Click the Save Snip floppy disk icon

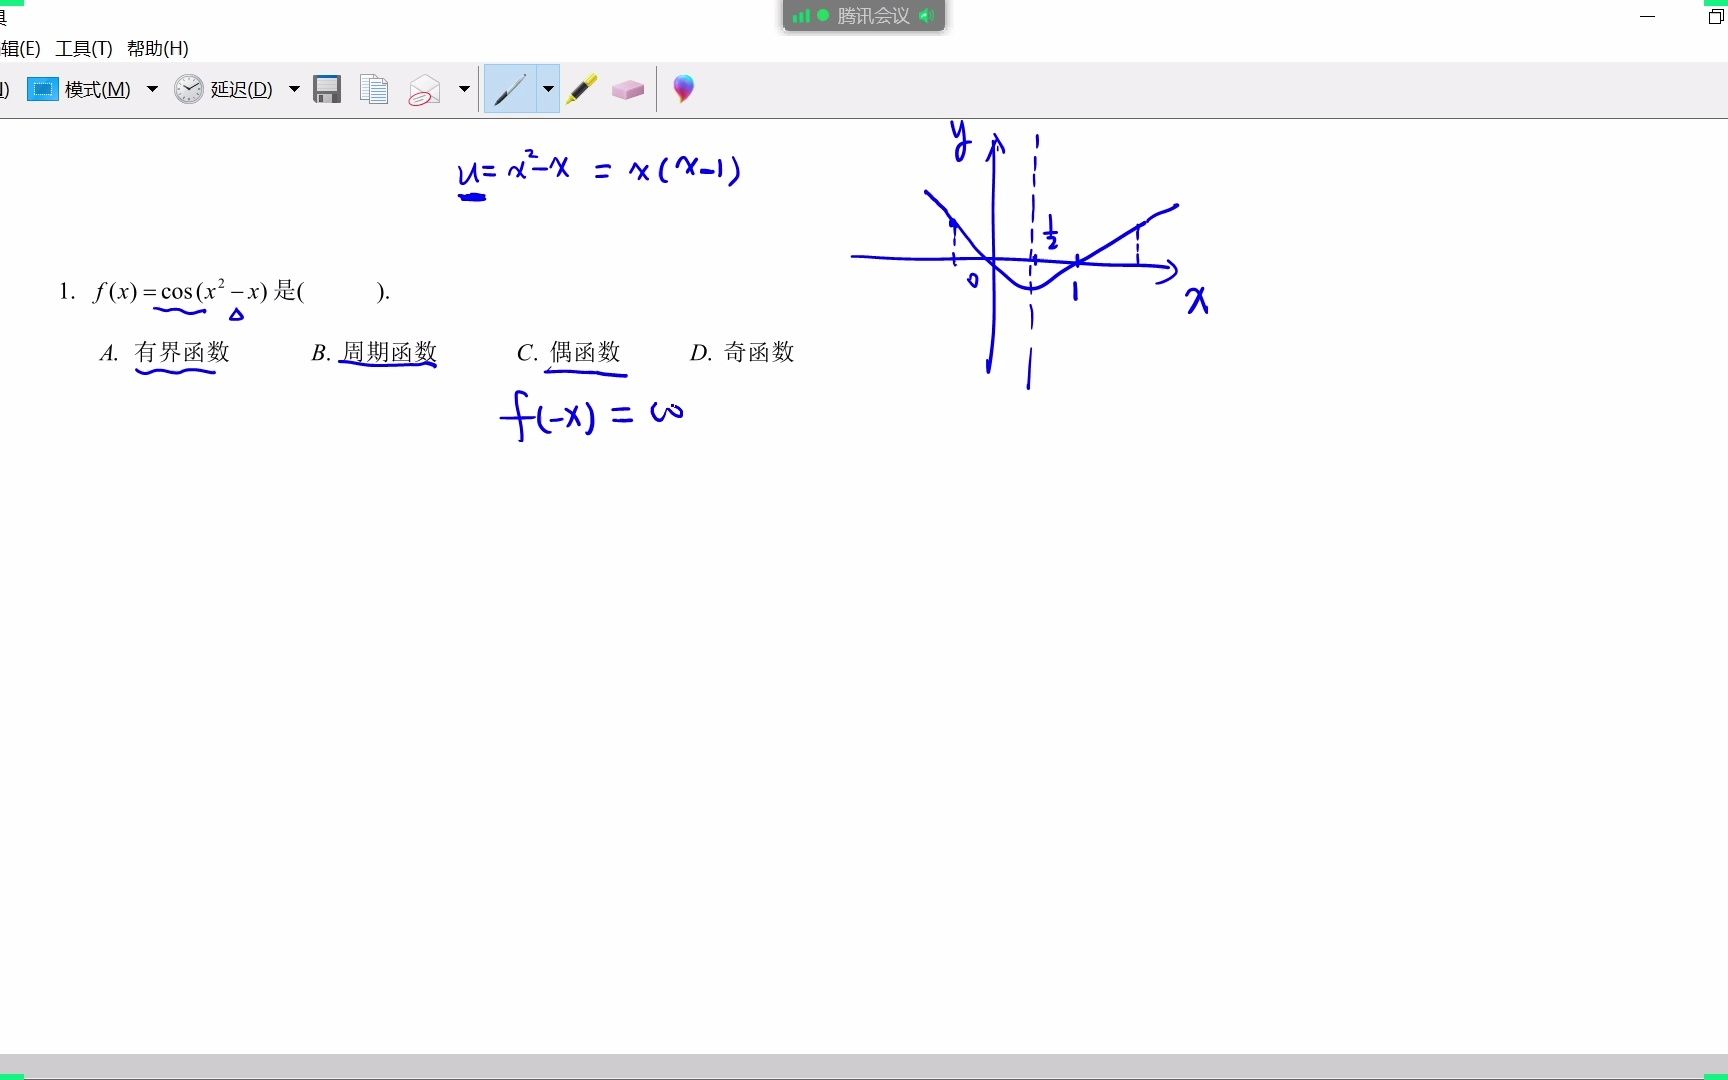[x=327, y=89]
